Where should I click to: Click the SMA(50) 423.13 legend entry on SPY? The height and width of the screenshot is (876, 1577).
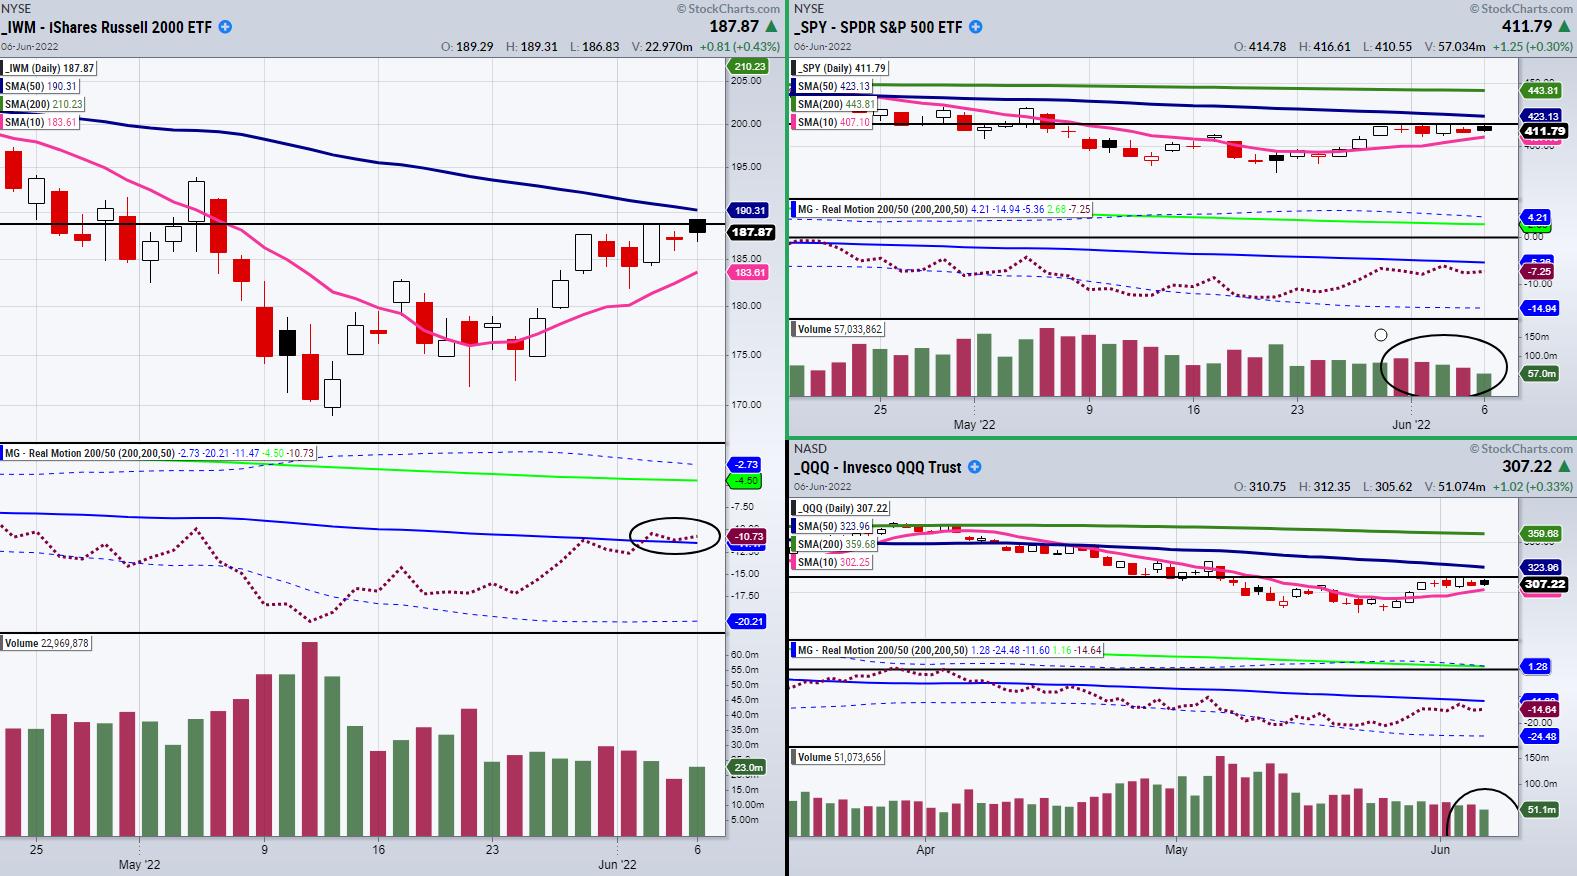point(835,86)
